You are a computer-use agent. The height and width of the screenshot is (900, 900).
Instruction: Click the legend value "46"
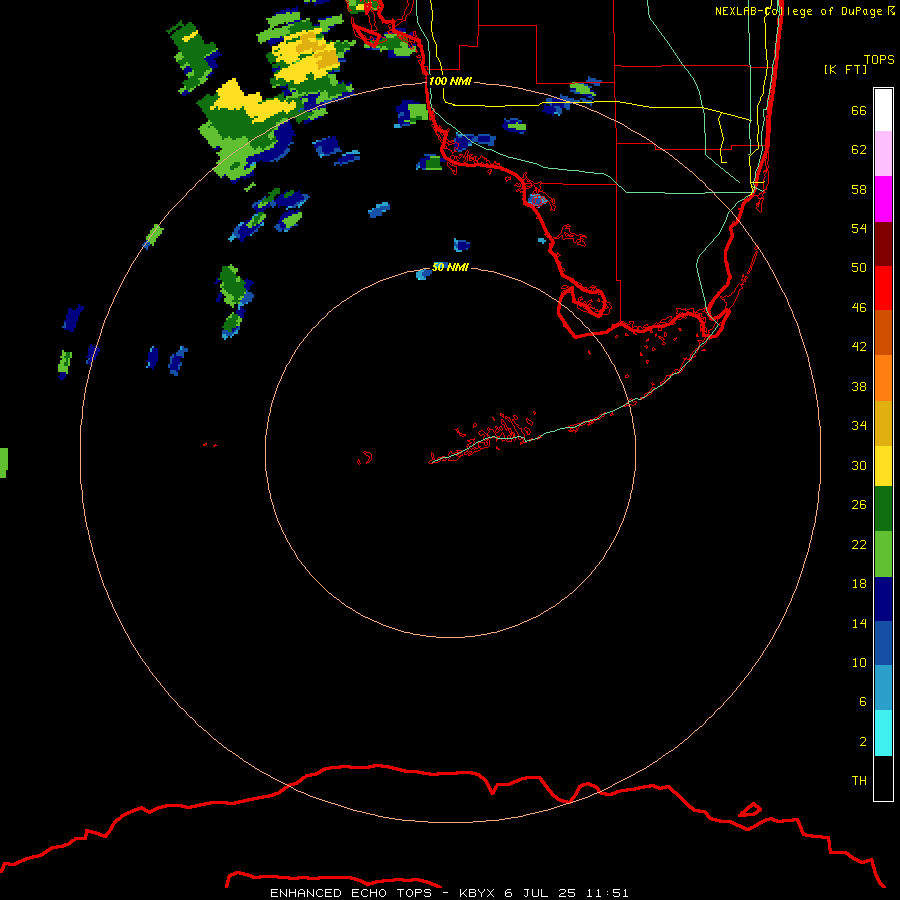point(859,307)
